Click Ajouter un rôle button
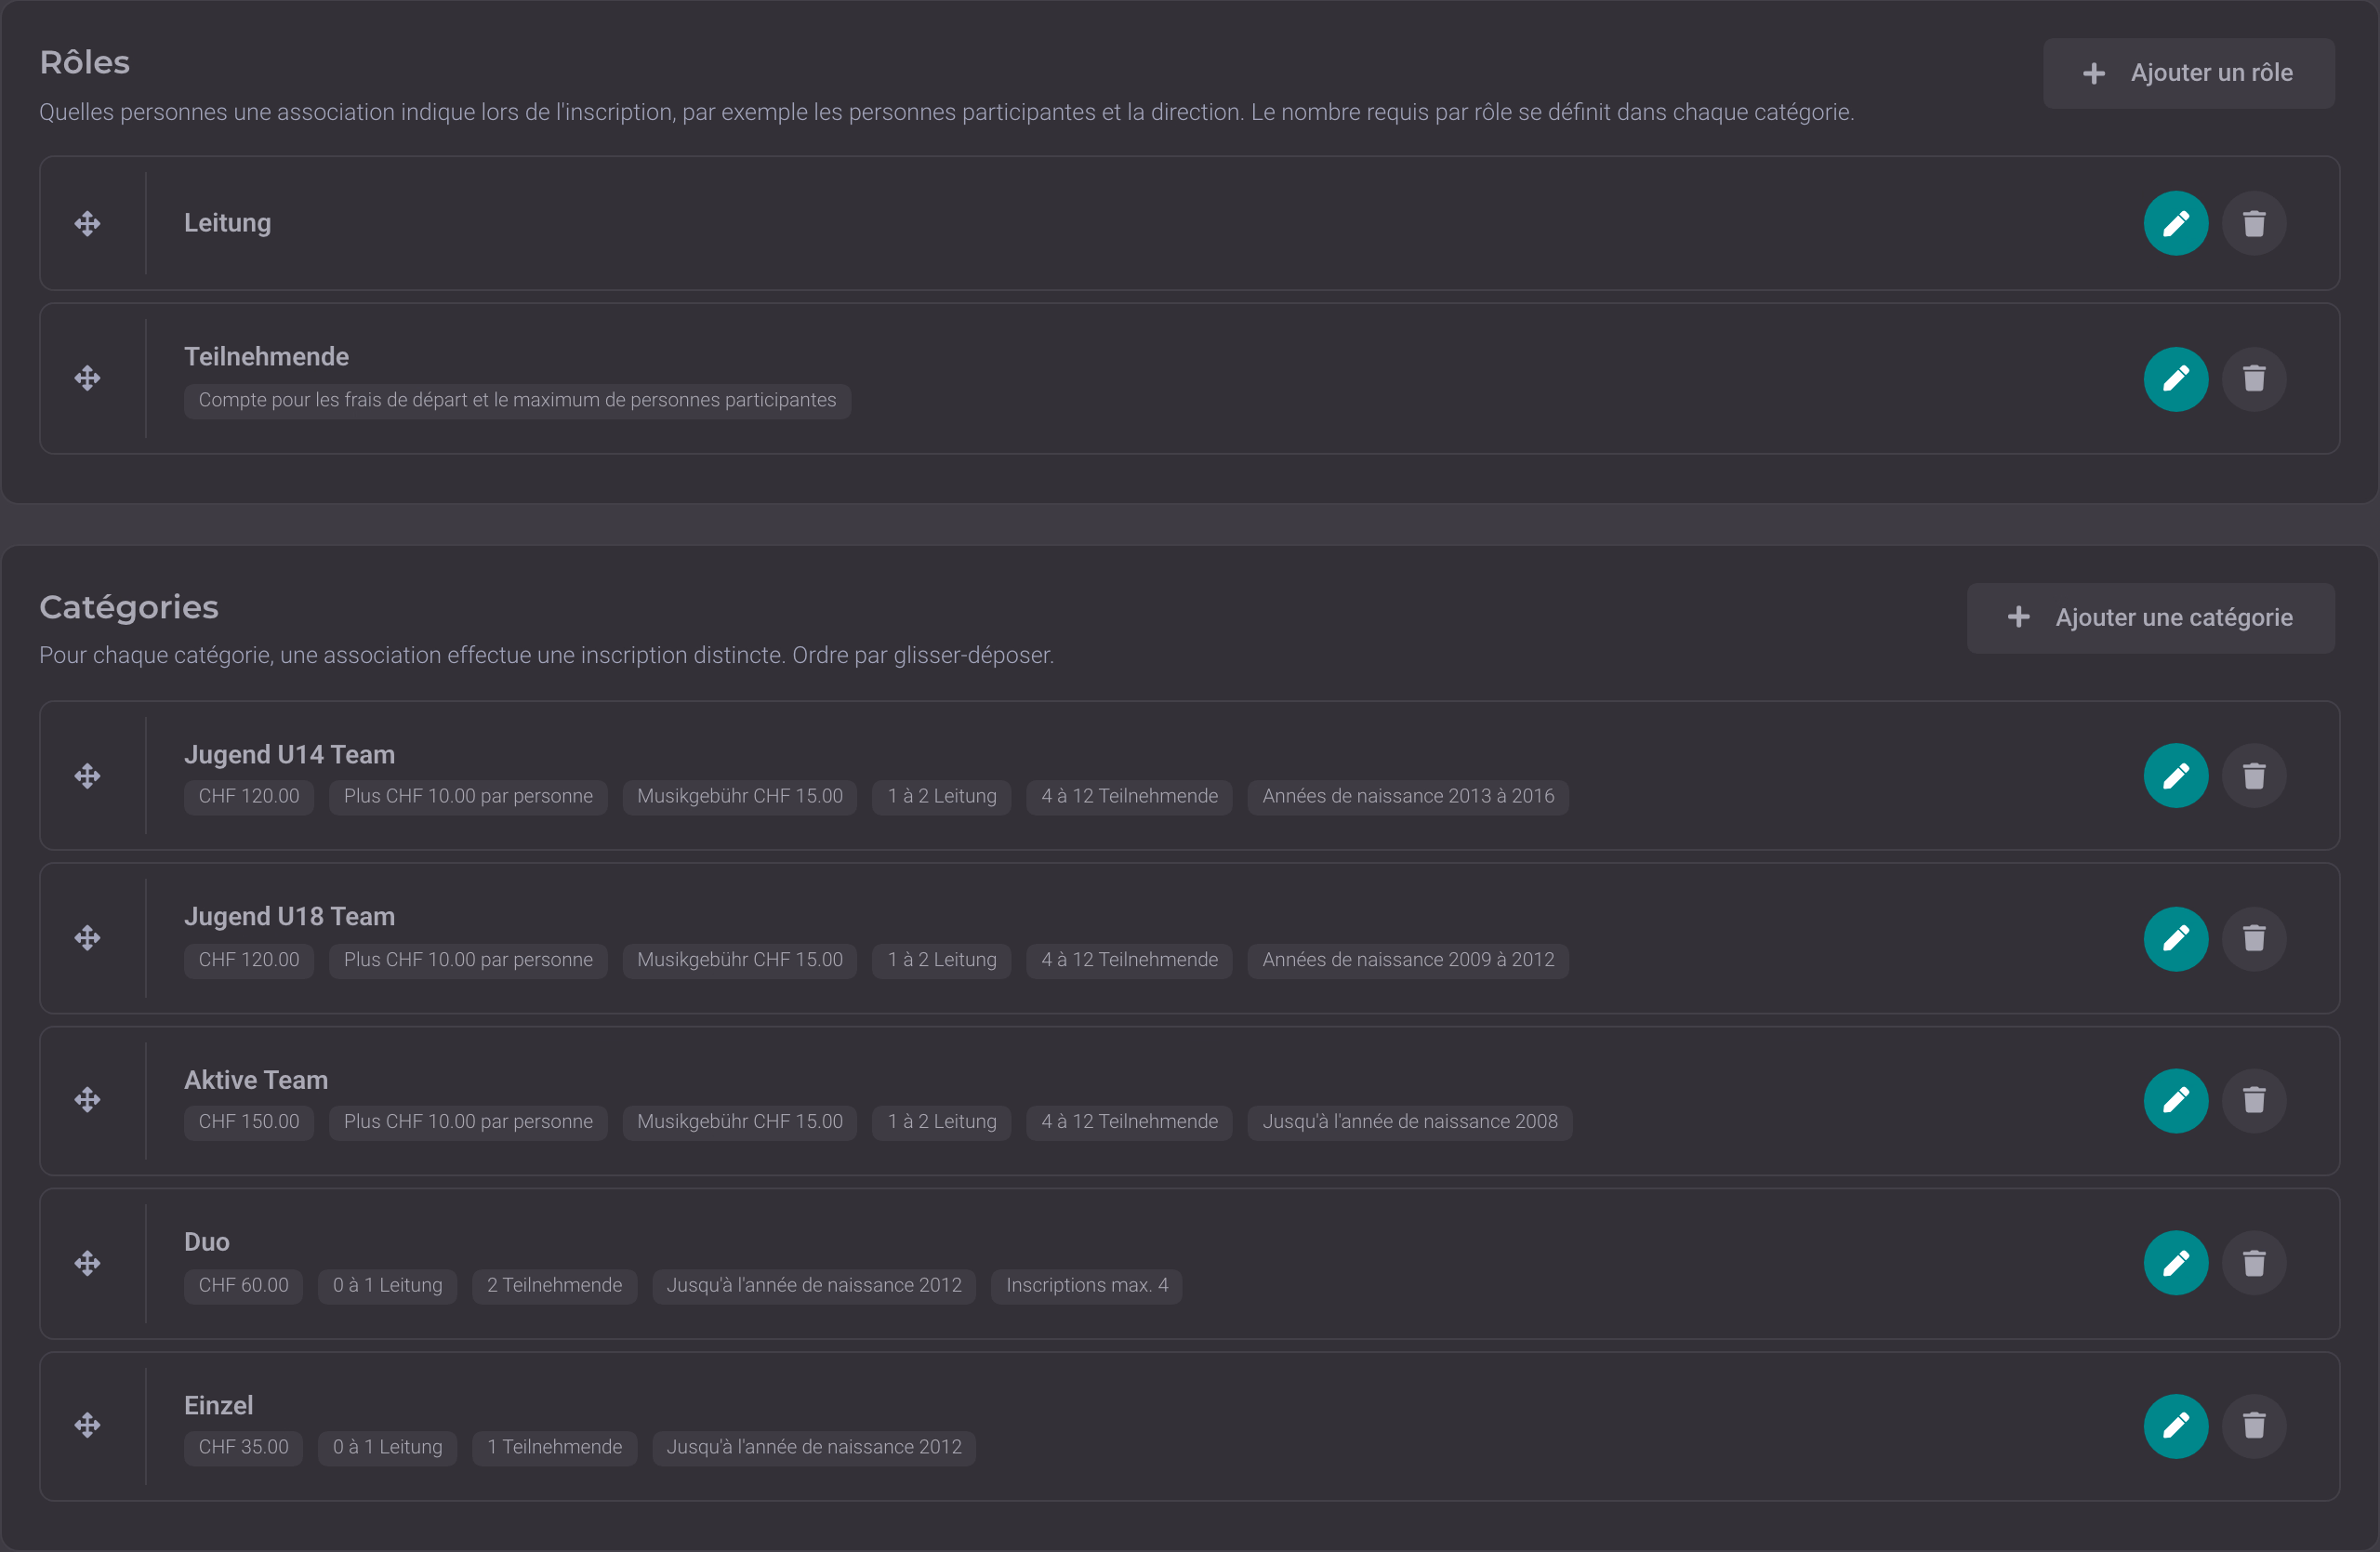This screenshot has height=1552, width=2380. [2188, 73]
